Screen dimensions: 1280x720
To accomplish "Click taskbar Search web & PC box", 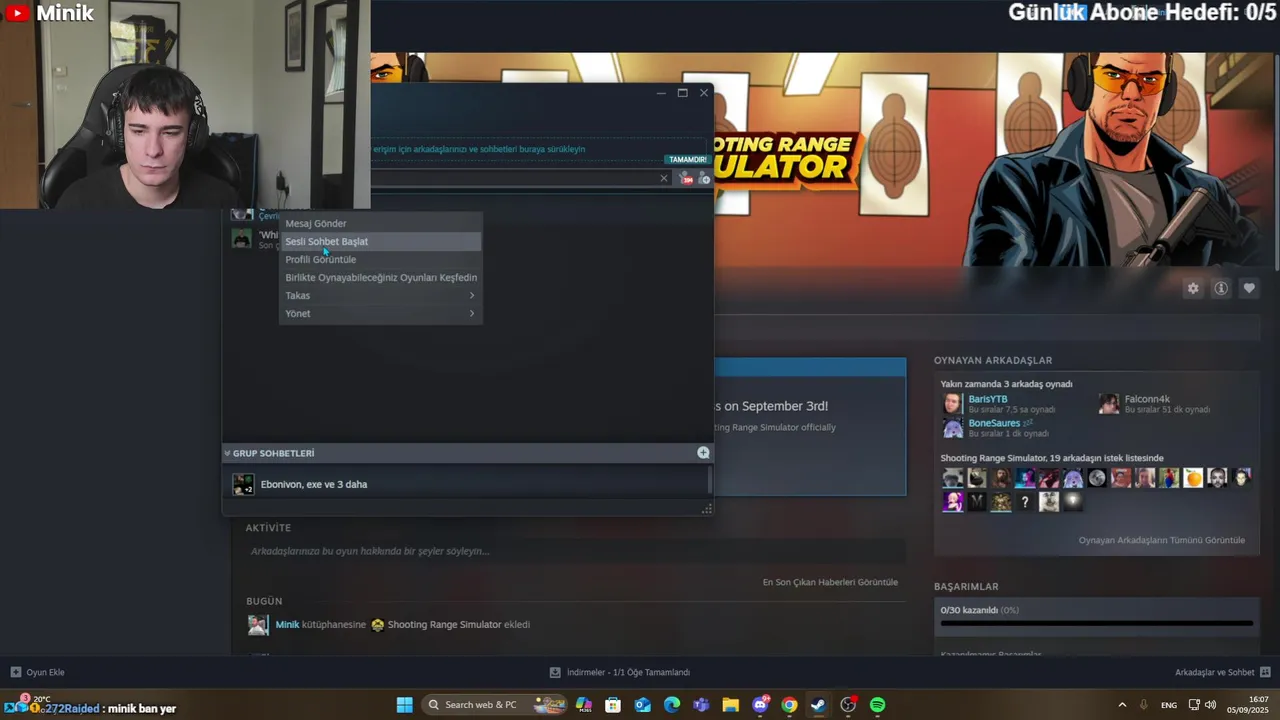I will pyautogui.click(x=496, y=705).
